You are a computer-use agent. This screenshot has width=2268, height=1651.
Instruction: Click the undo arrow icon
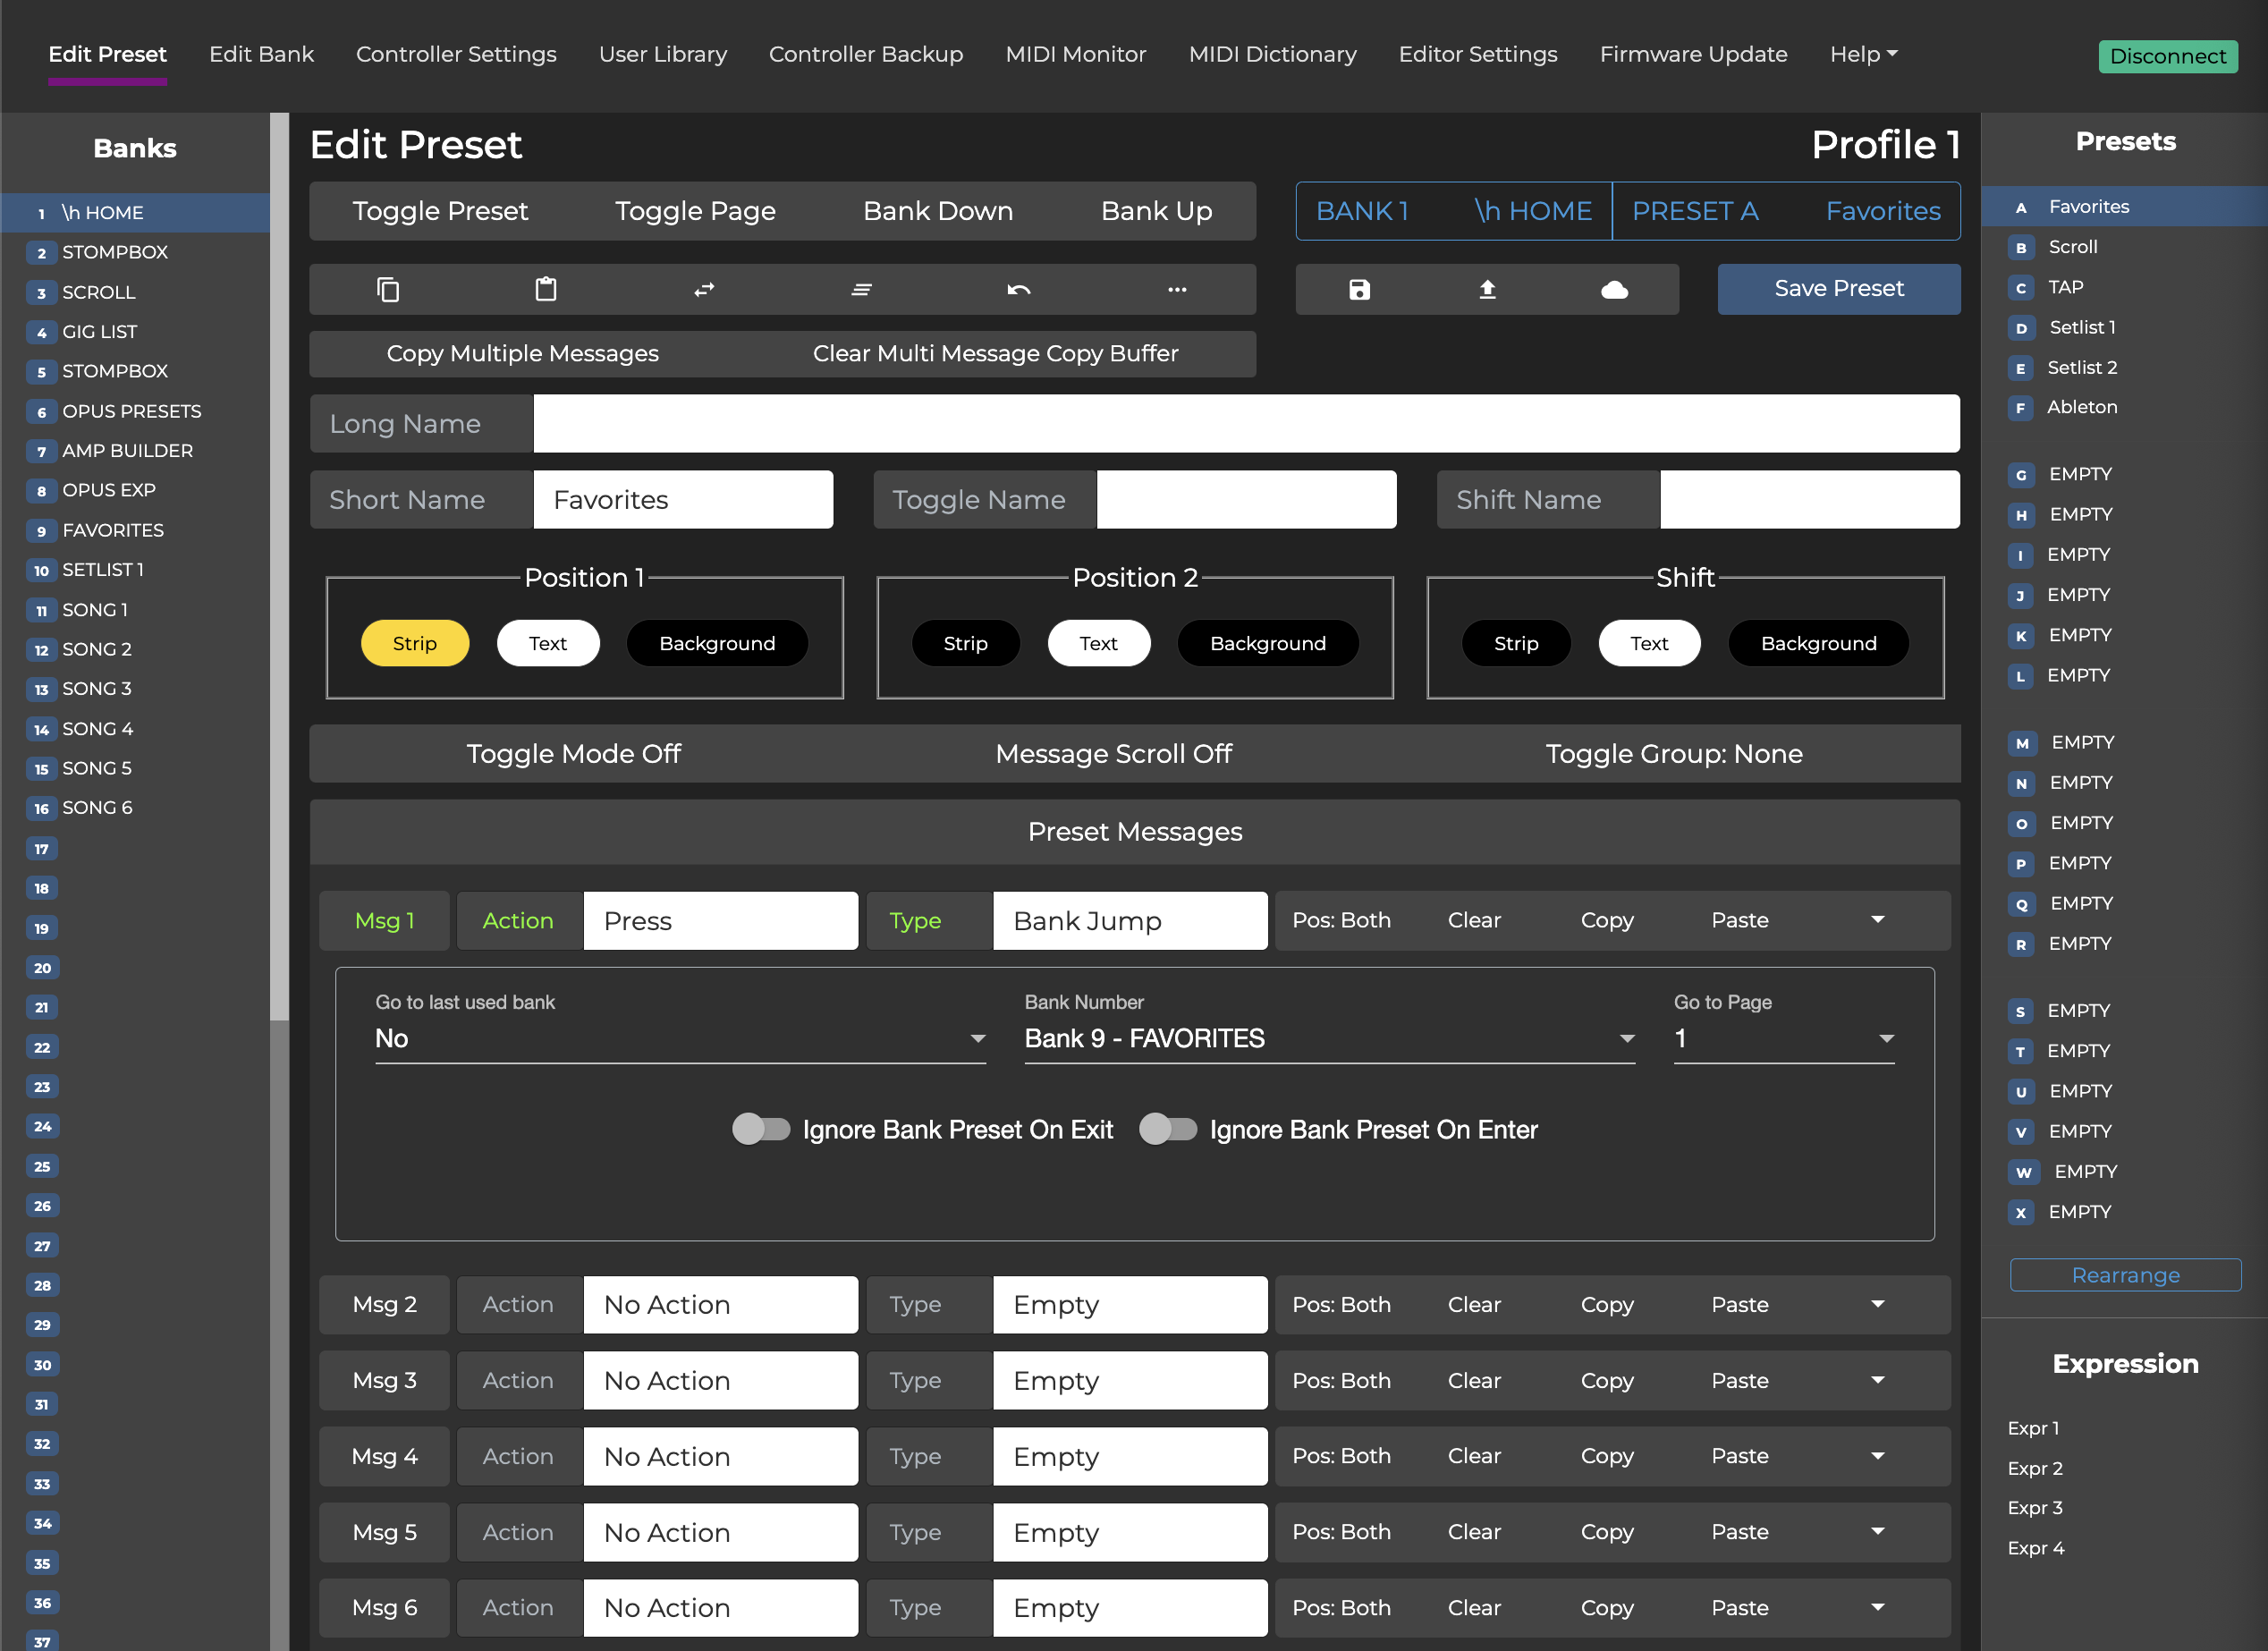click(1018, 290)
